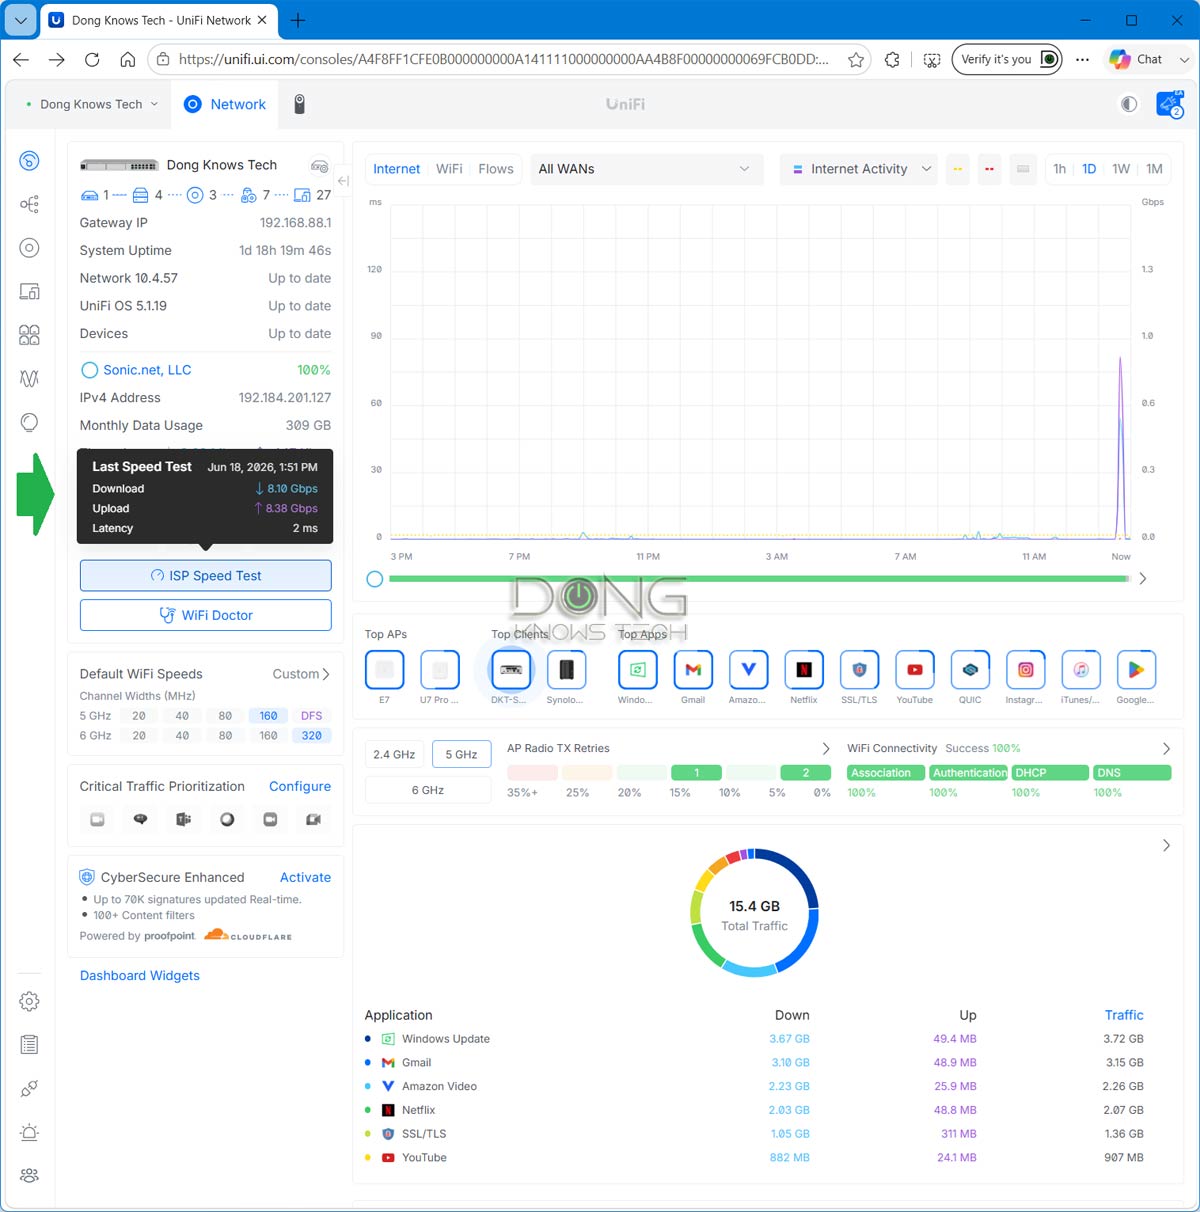Click the timeline slider start handle
Screen dimensions: 1200x1212
[375, 579]
